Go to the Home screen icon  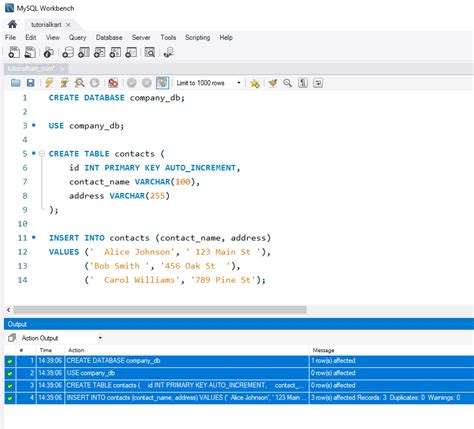12,24
